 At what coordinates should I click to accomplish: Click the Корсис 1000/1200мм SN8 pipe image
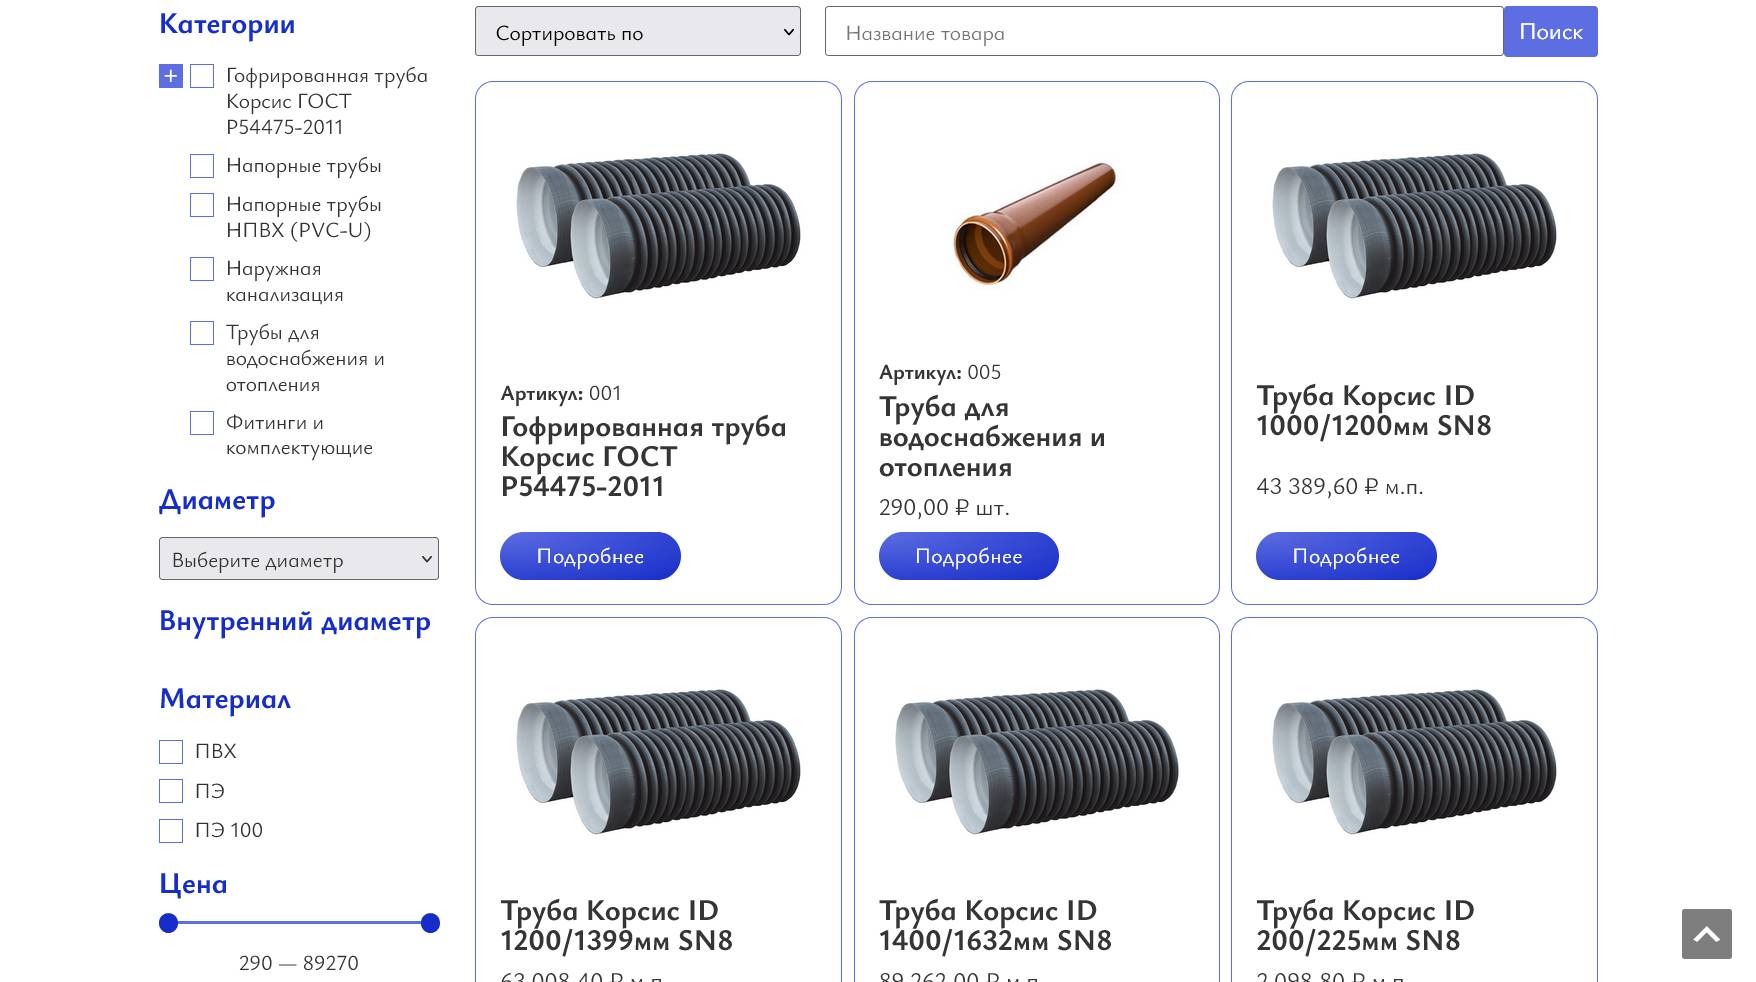[1413, 224]
